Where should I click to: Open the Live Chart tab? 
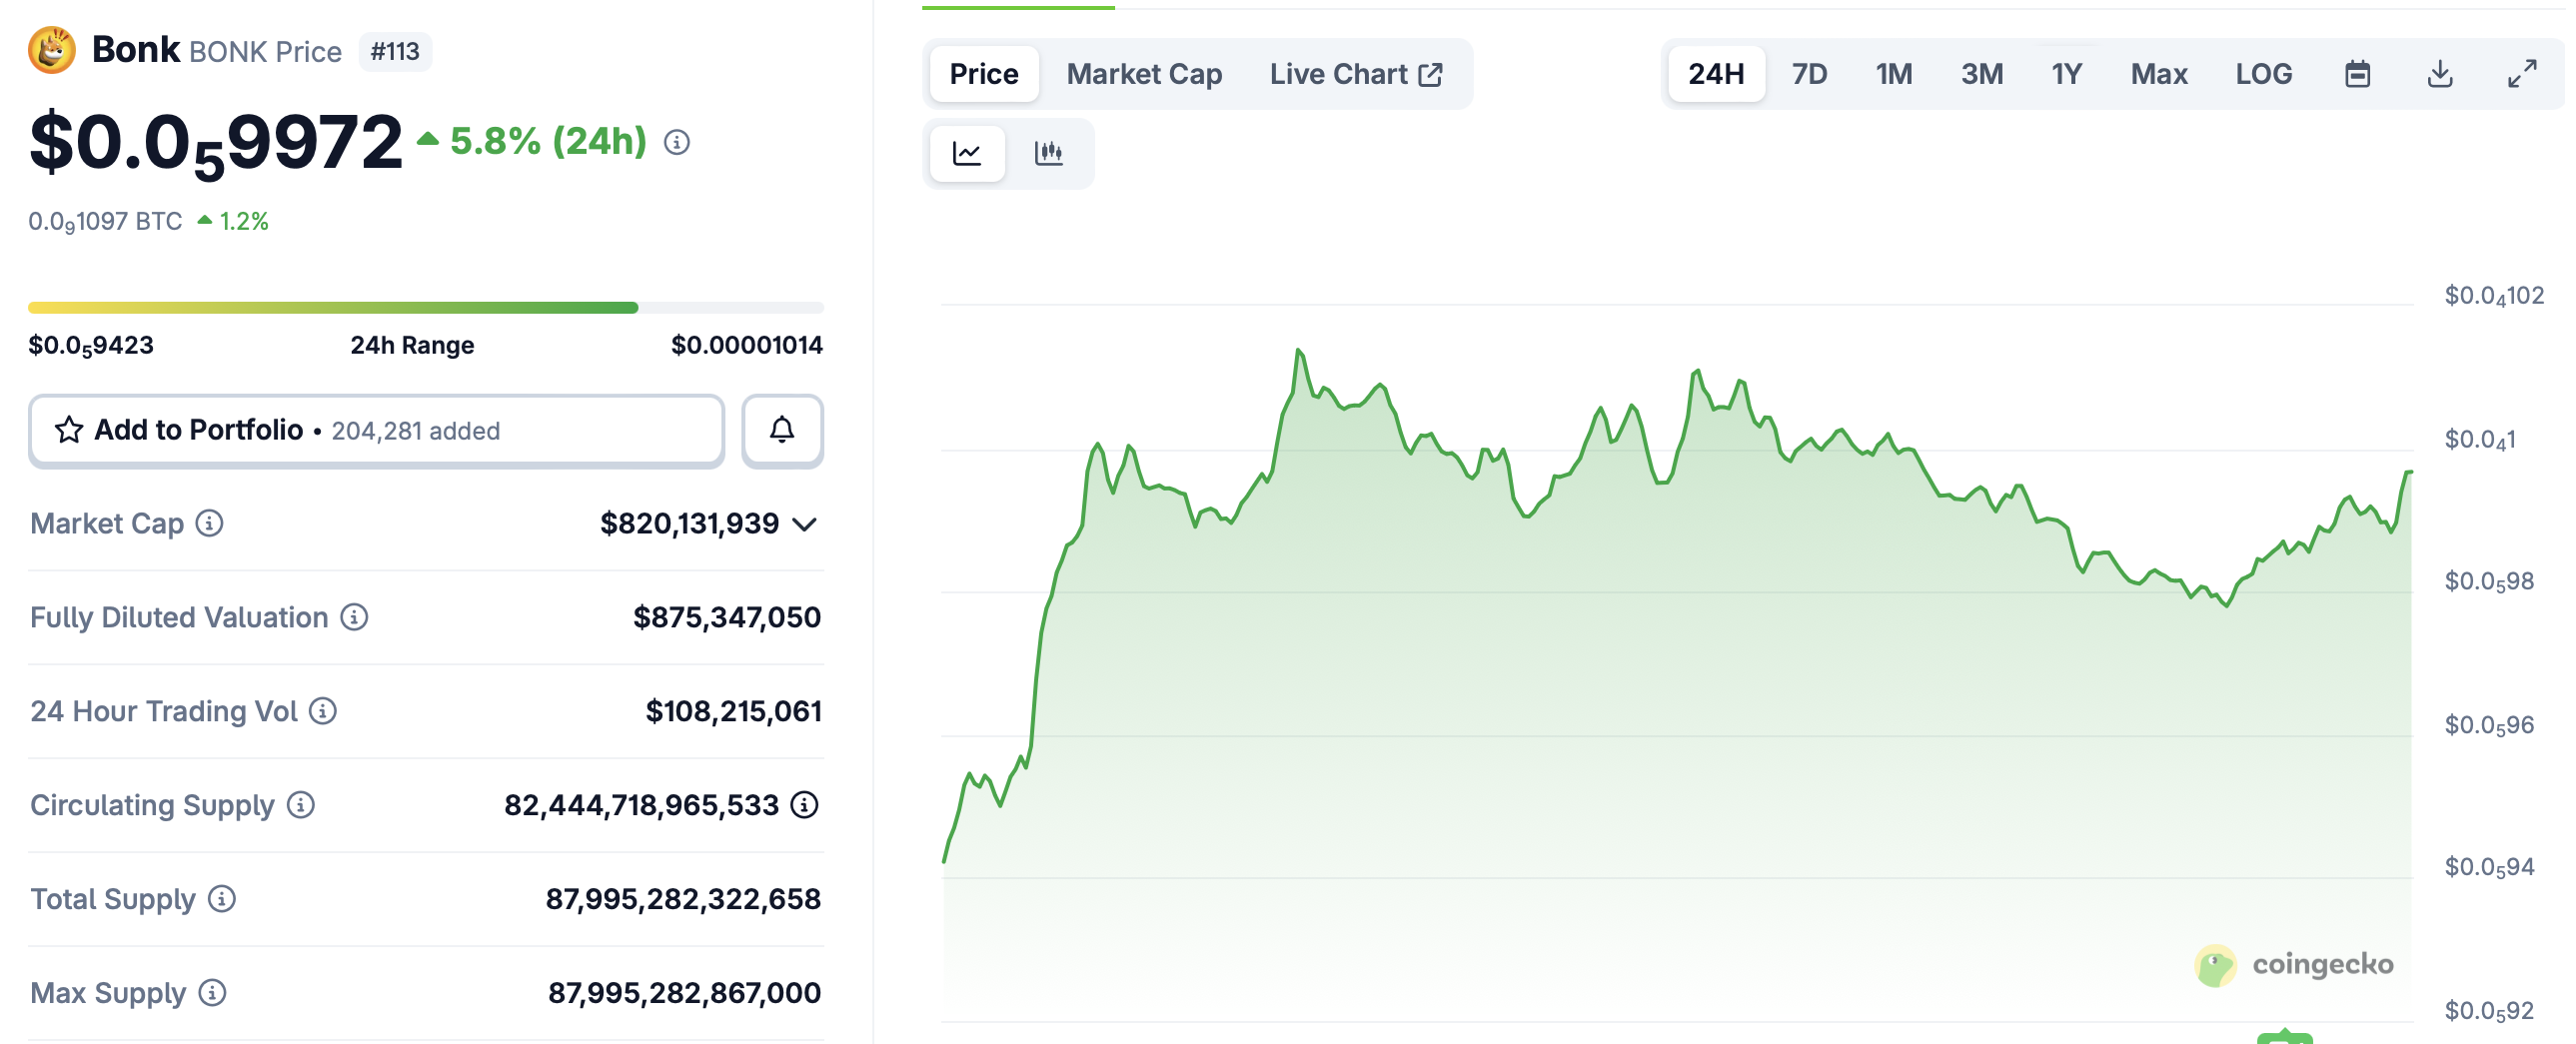click(x=1355, y=73)
